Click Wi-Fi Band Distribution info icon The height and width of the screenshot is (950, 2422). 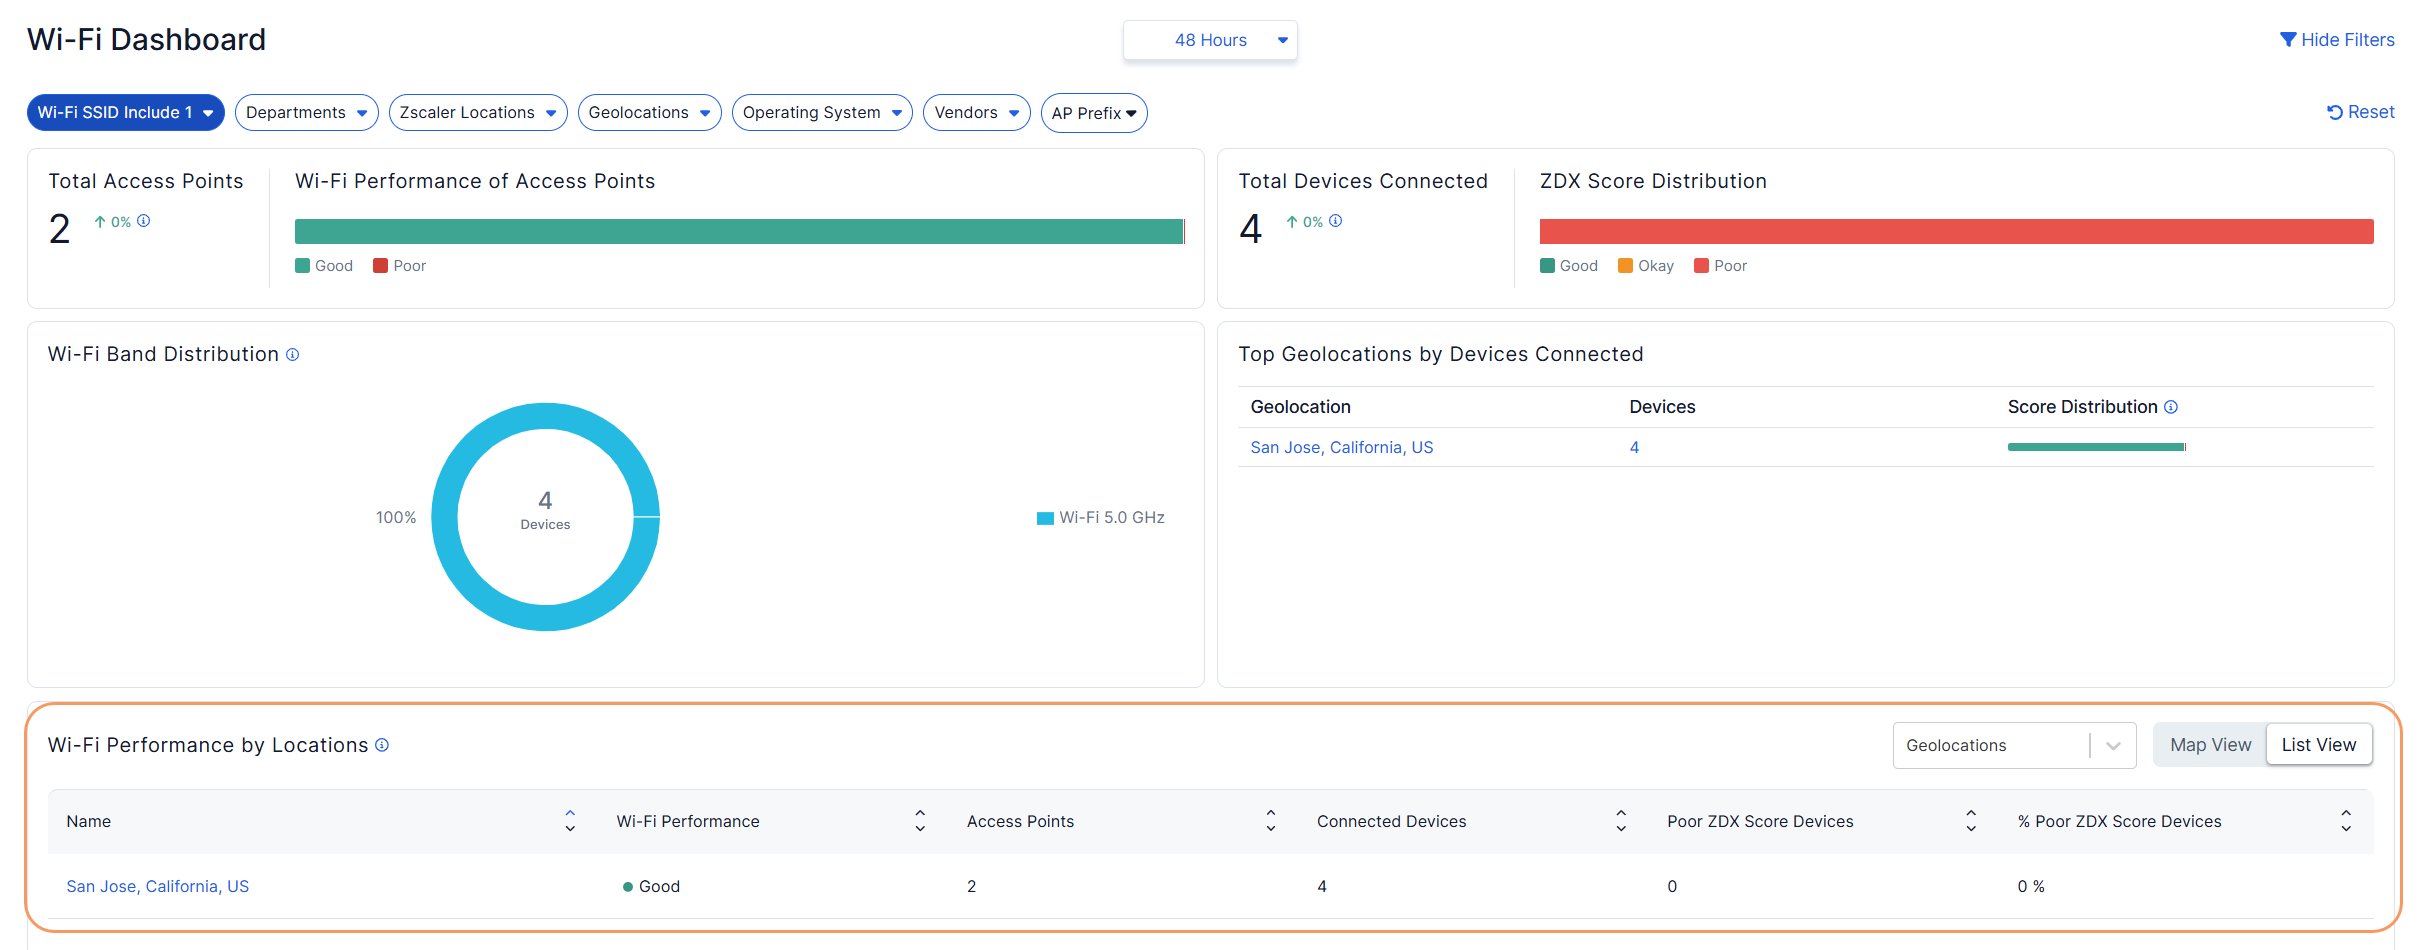pos(293,355)
